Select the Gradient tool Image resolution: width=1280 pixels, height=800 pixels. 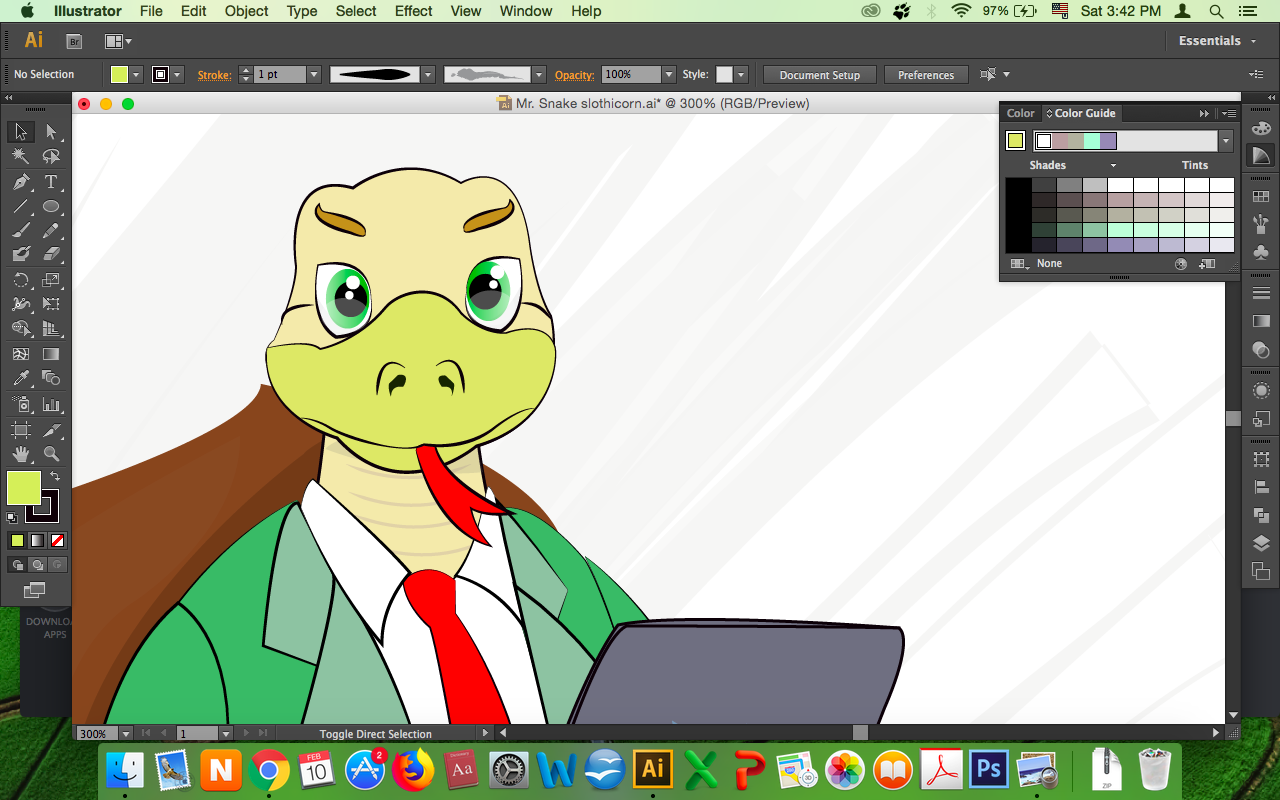click(x=51, y=354)
